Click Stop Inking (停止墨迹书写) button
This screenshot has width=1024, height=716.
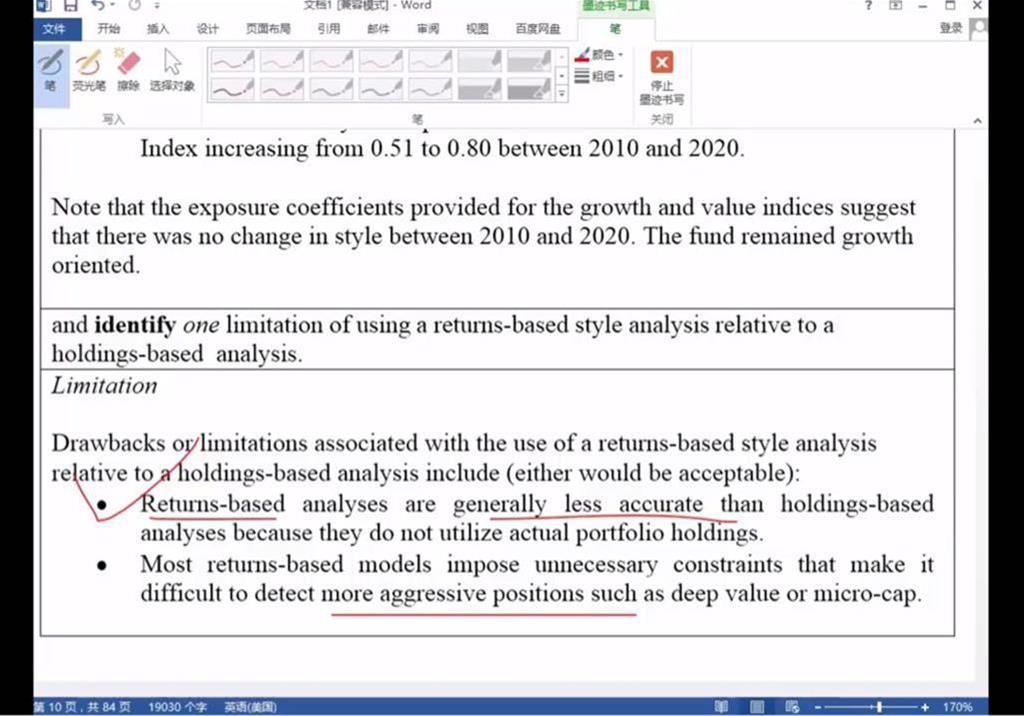661,77
